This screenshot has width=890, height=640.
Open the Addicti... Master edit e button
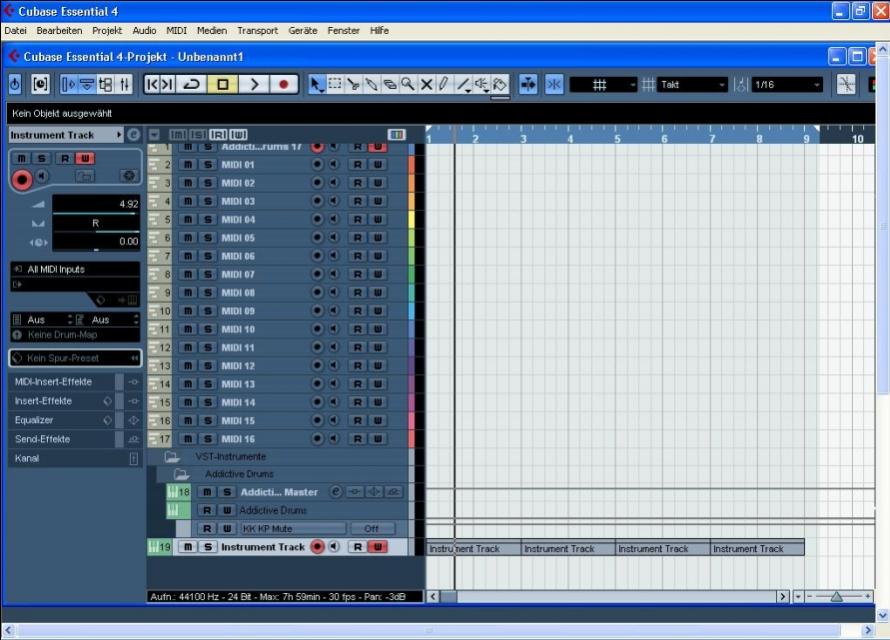[x=336, y=492]
